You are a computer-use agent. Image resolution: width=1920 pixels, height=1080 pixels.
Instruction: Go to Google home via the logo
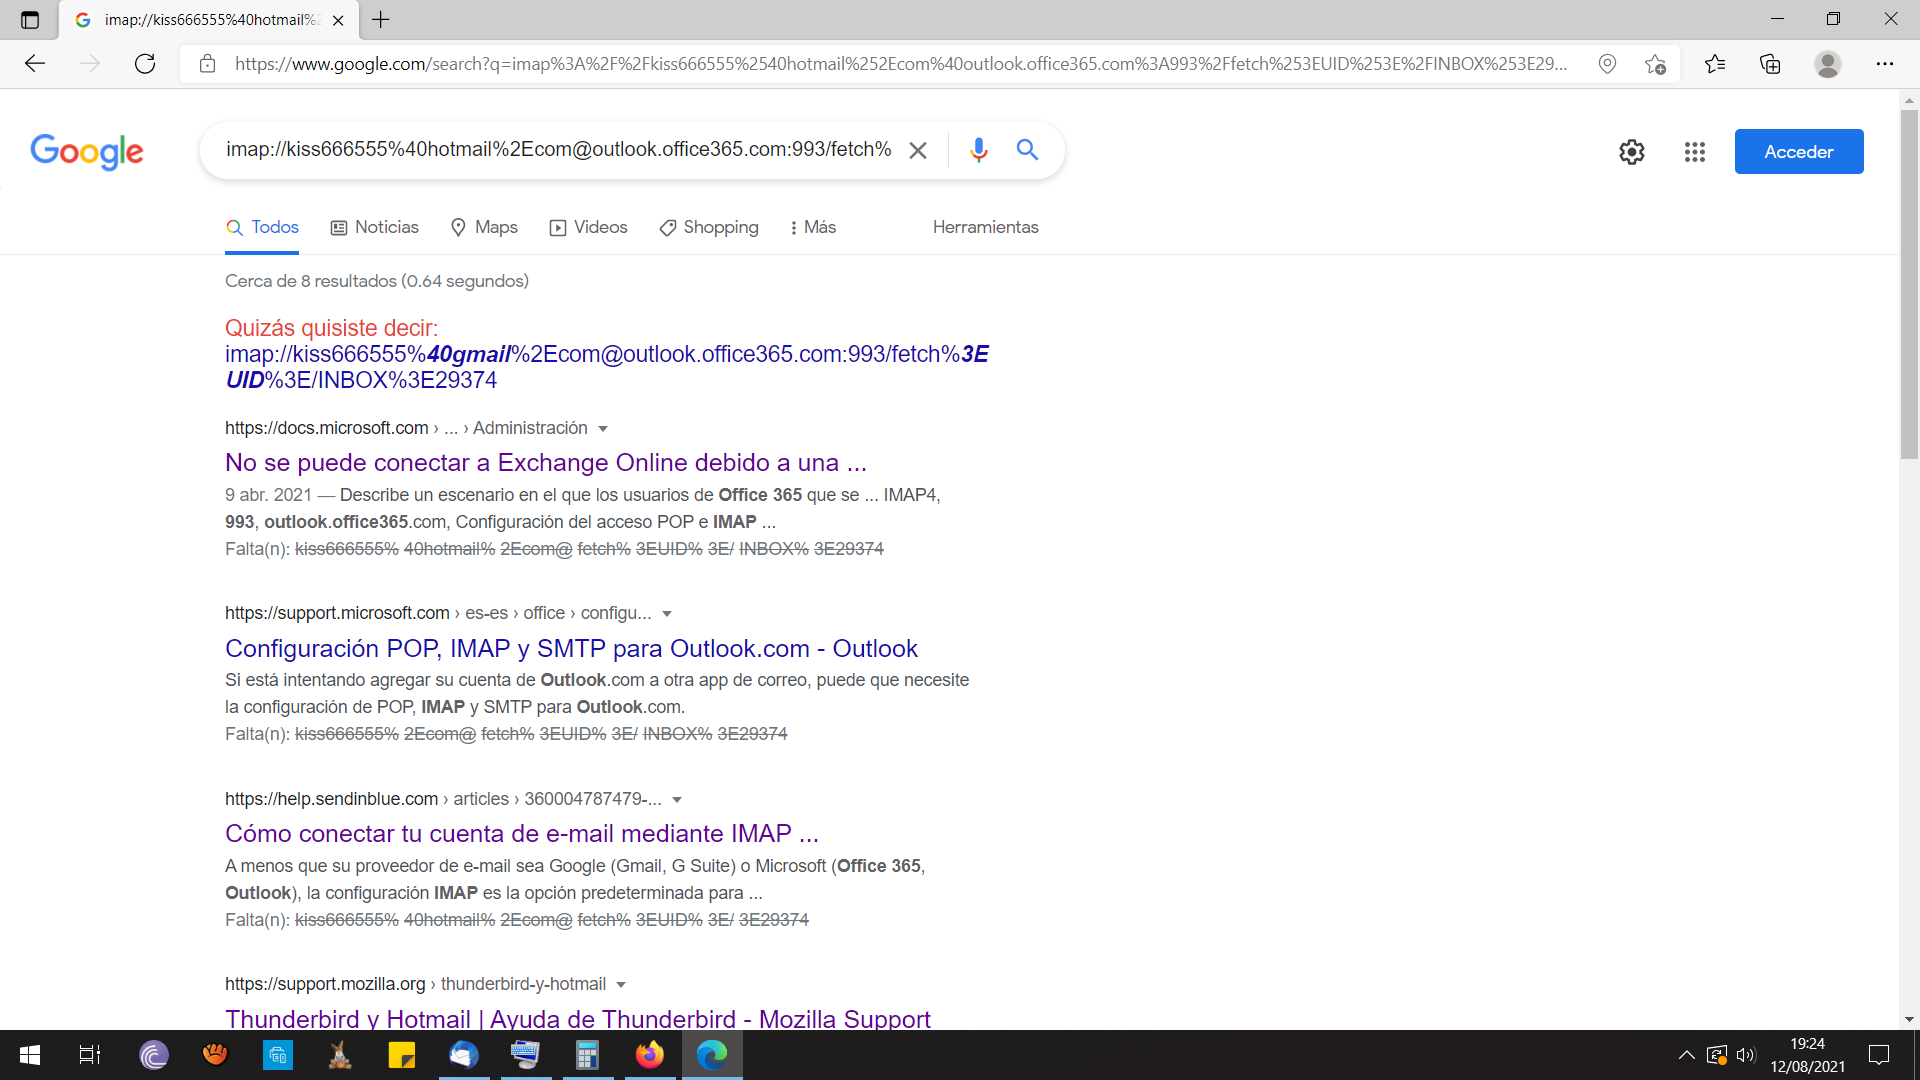pyautogui.click(x=87, y=151)
